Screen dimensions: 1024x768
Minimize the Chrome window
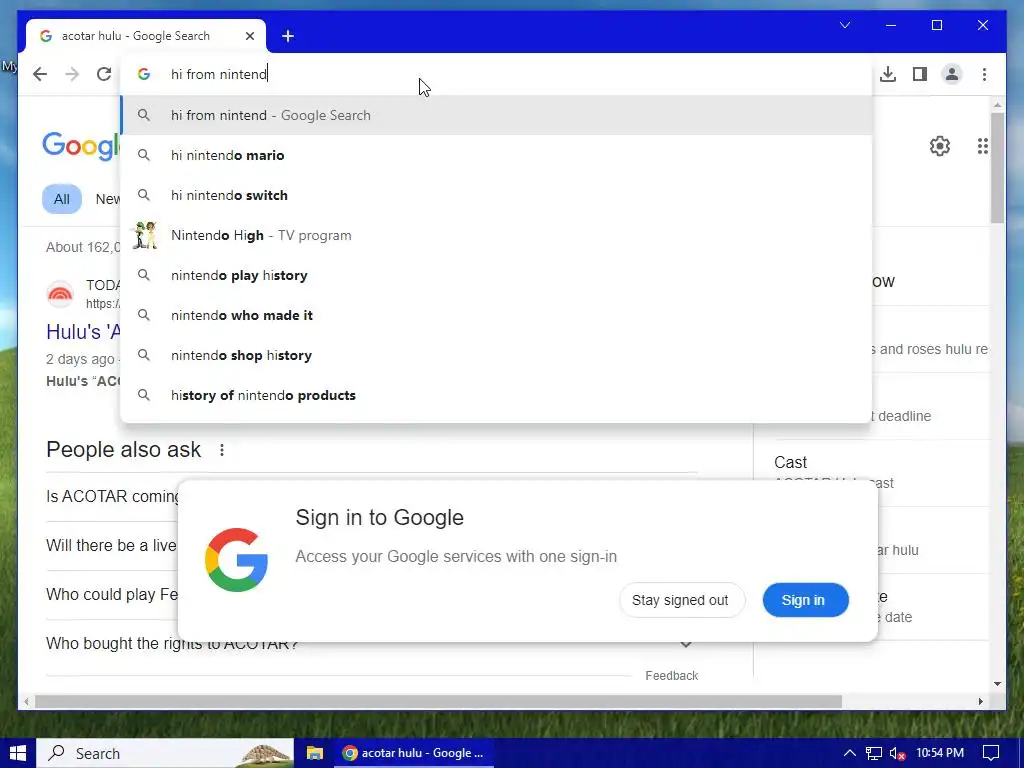(891, 25)
